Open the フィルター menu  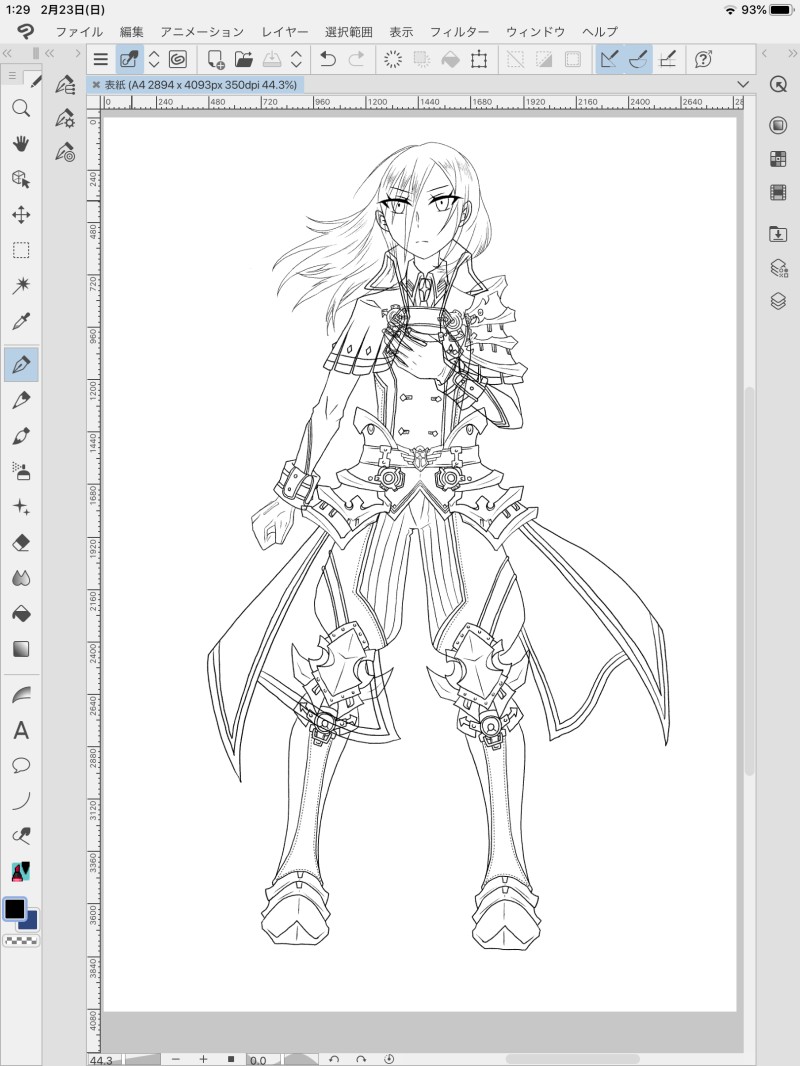pos(459,32)
